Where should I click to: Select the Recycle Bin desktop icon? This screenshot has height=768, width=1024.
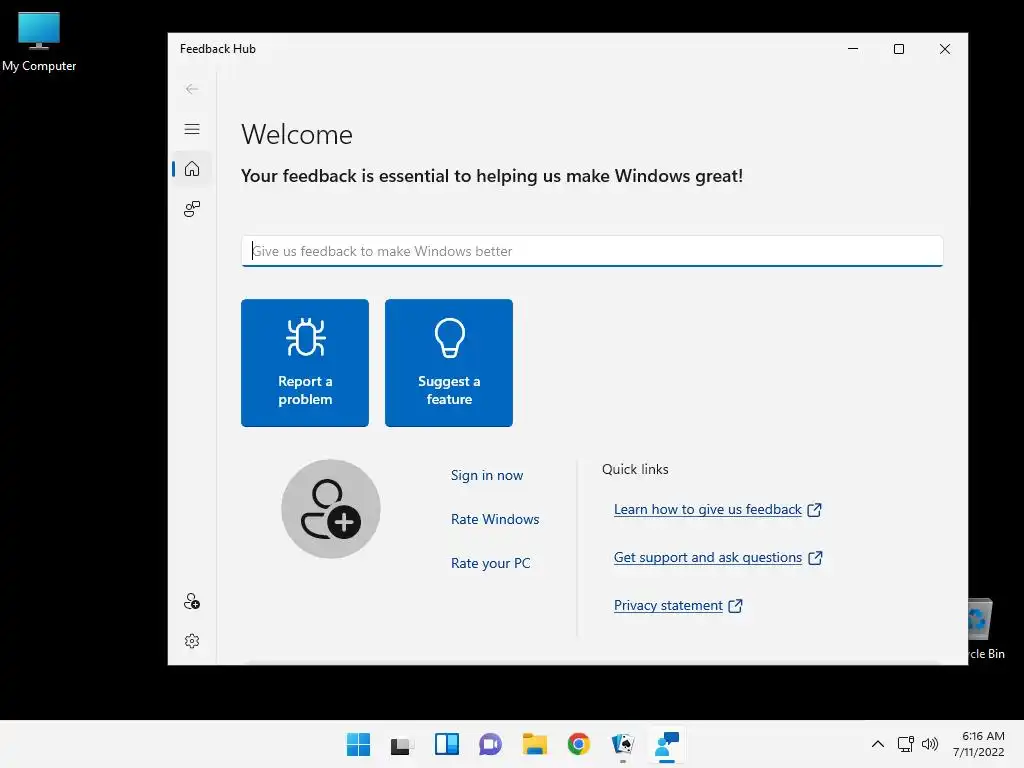coord(987,630)
